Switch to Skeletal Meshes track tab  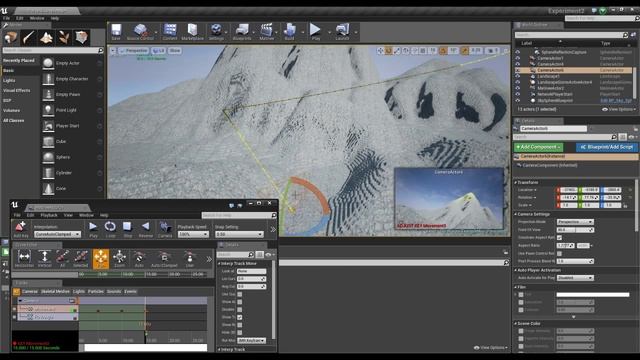point(55,292)
